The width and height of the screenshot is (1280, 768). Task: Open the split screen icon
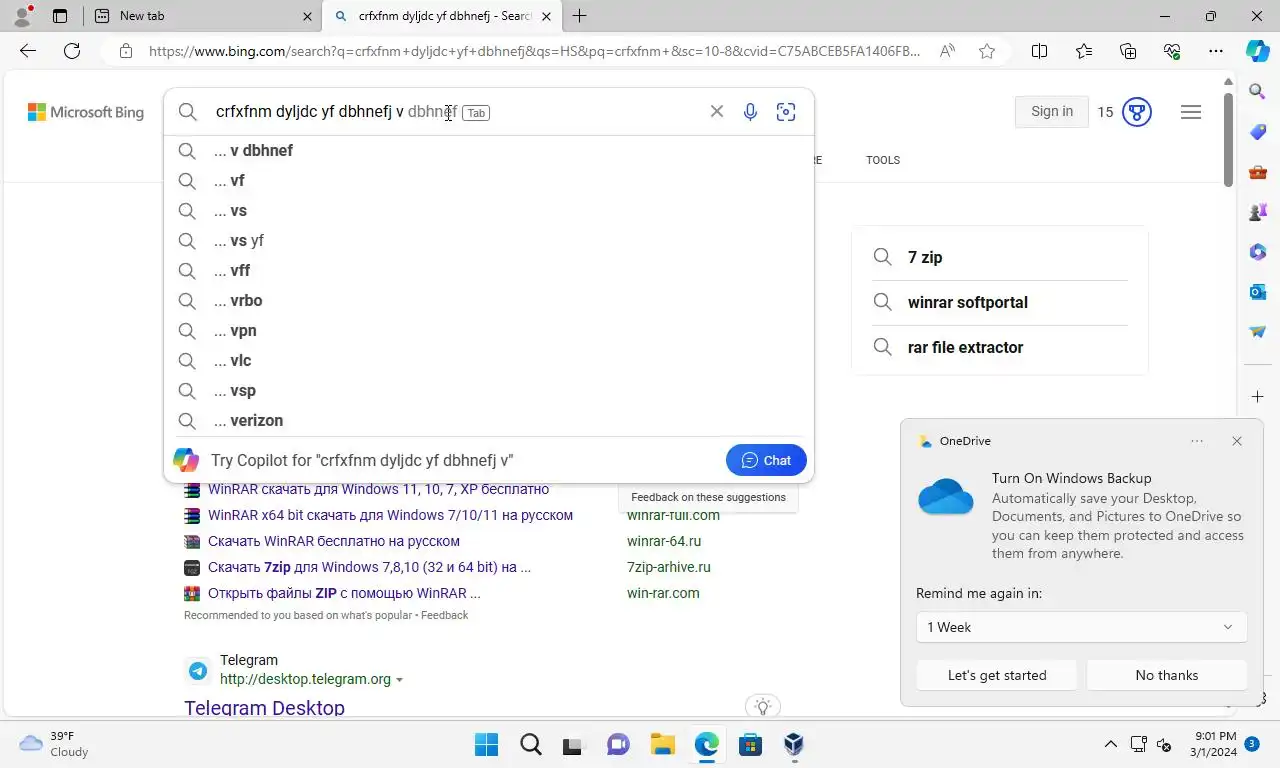(1039, 51)
